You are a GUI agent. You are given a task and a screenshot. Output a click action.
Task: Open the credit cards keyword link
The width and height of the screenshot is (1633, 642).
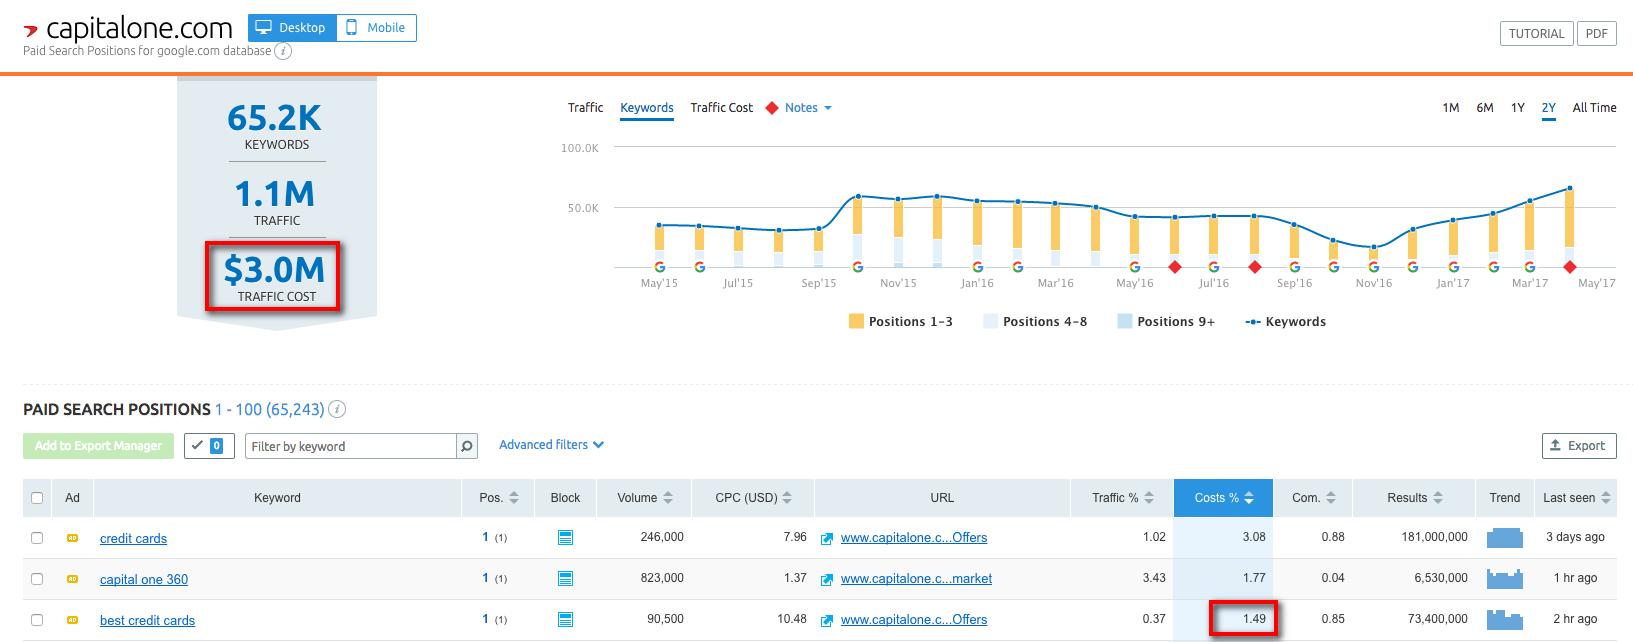133,538
